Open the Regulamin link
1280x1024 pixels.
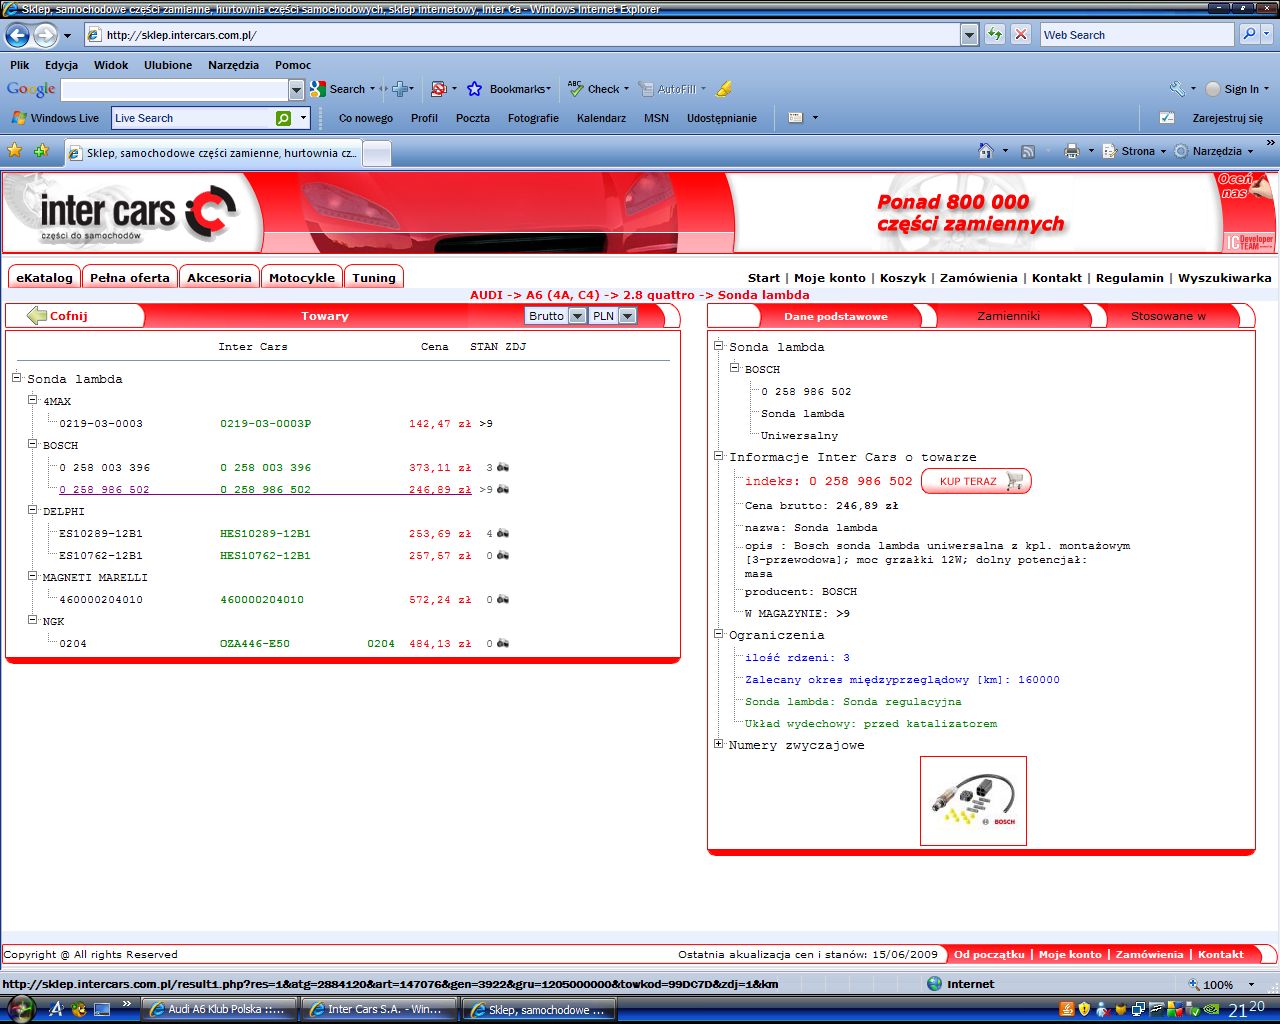point(1130,278)
